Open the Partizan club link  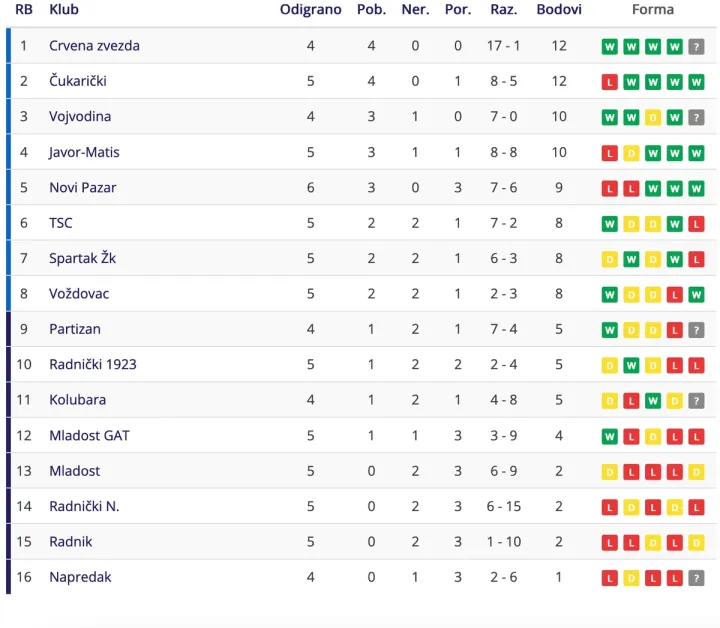(x=75, y=329)
